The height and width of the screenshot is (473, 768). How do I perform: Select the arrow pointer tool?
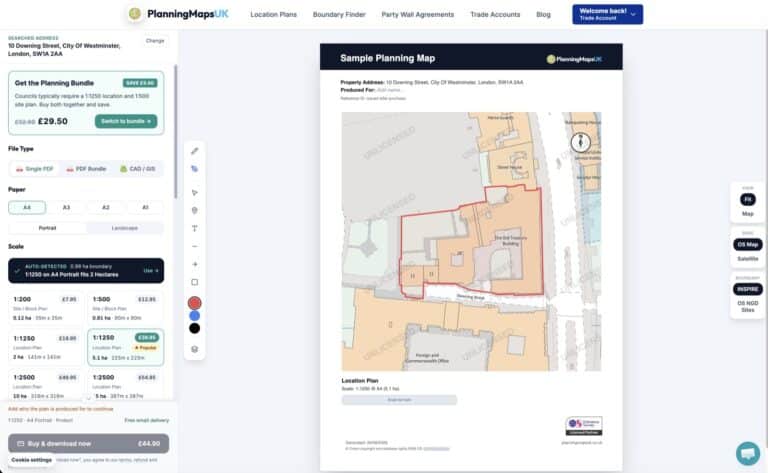pos(194,192)
